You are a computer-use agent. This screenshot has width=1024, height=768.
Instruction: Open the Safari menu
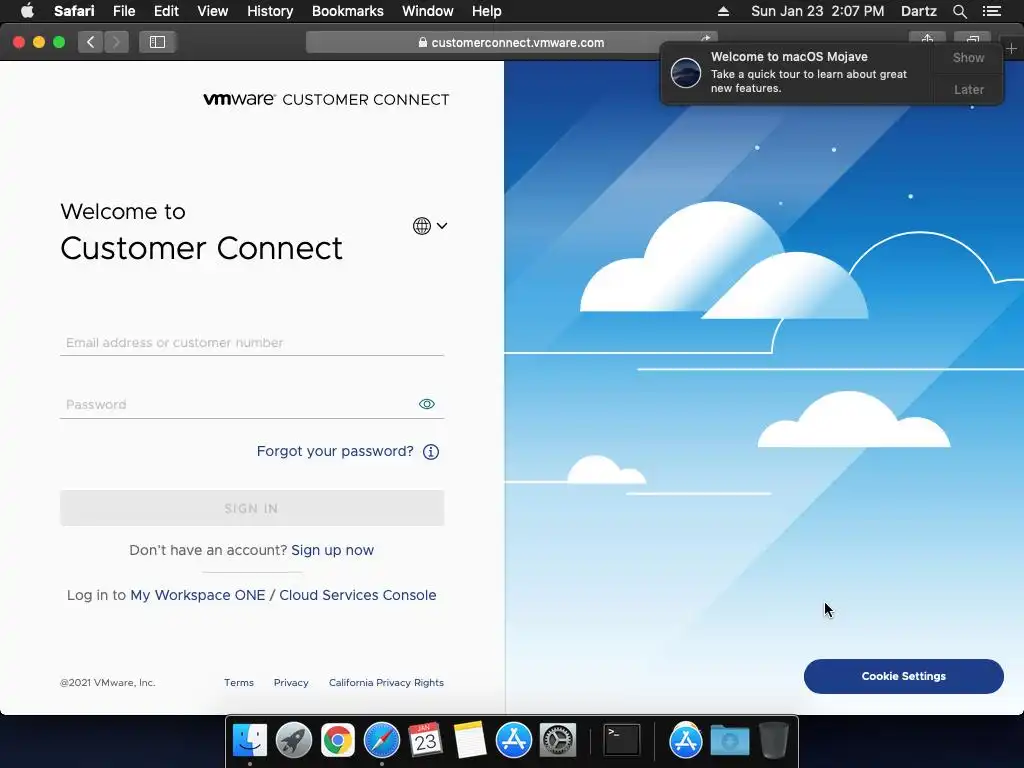click(x=74, y=11)
